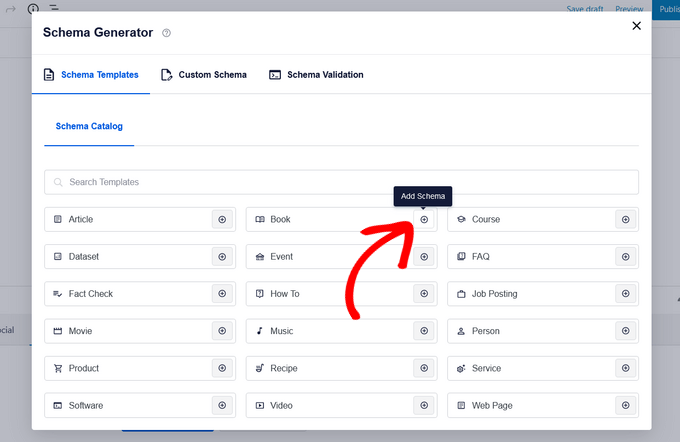Click the plus icon for Event schema
This screenshot has height=442, width=680.
pos(424,257)
